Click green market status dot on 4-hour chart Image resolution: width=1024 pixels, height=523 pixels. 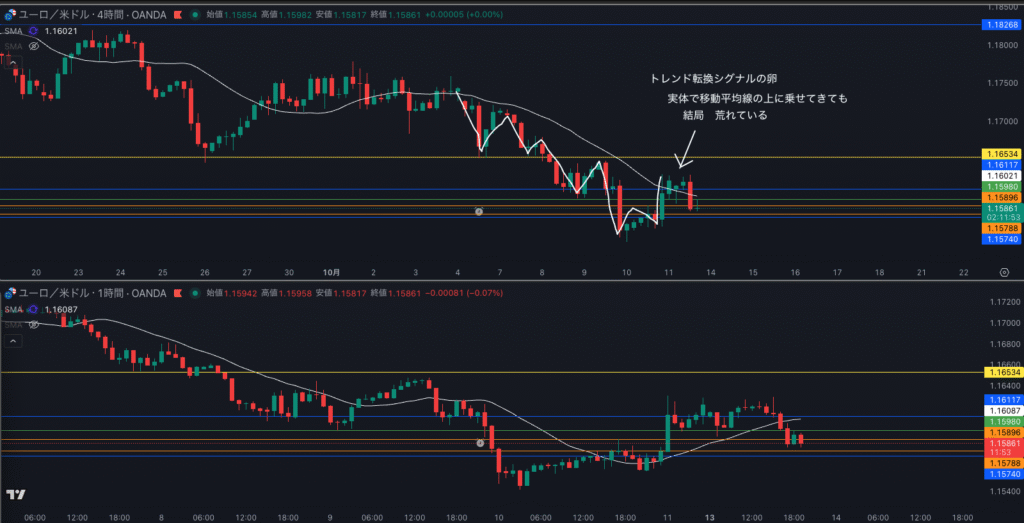click(x=193, y=16)
